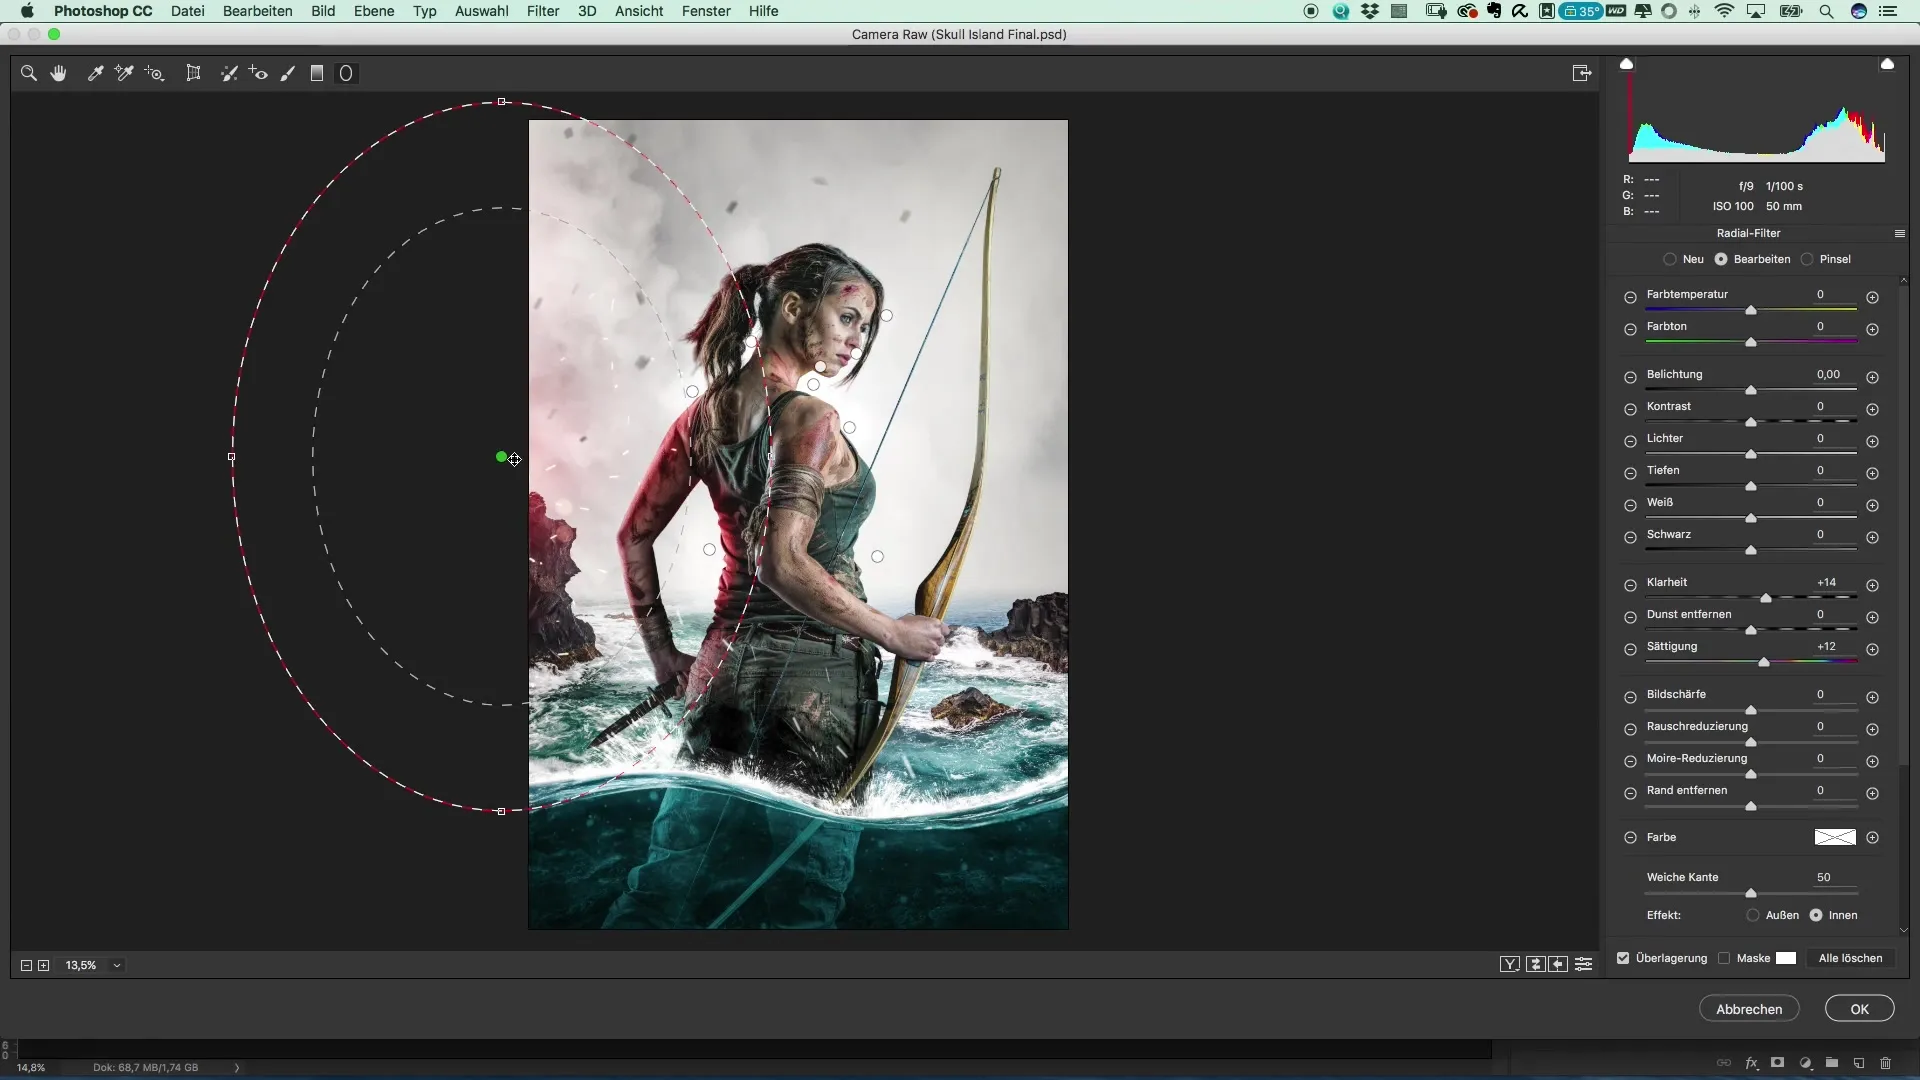This screenshot has width=1920, height=1080.
Task: Select Außen effect radio button
Action: pyautogui.click(x=1753, y=915)
